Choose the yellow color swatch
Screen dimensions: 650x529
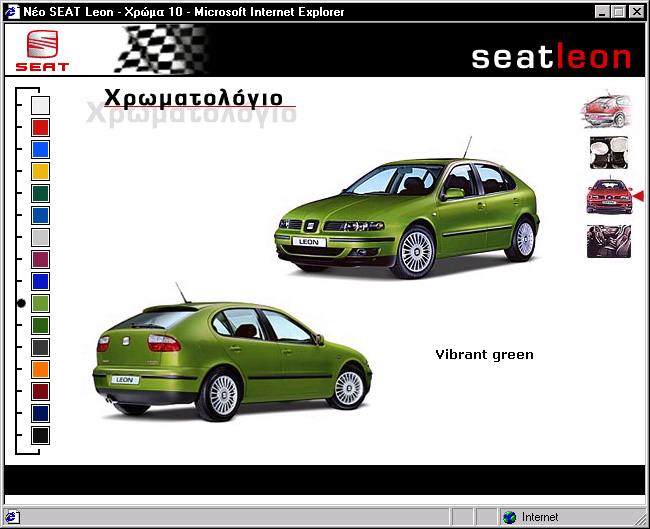[40, 171]
